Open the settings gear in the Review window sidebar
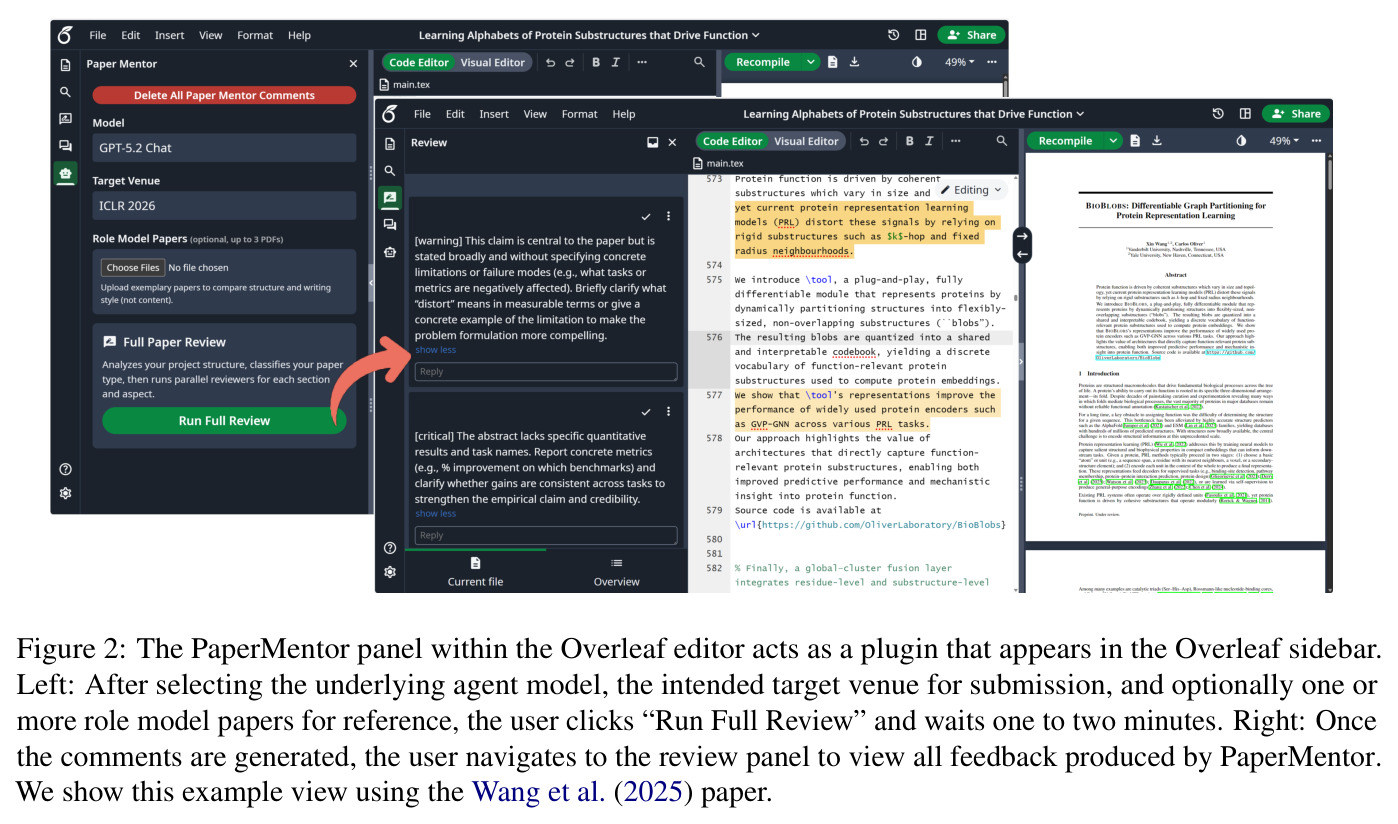This screenshot has height=824, width=1398. click(x=389, y=572)
